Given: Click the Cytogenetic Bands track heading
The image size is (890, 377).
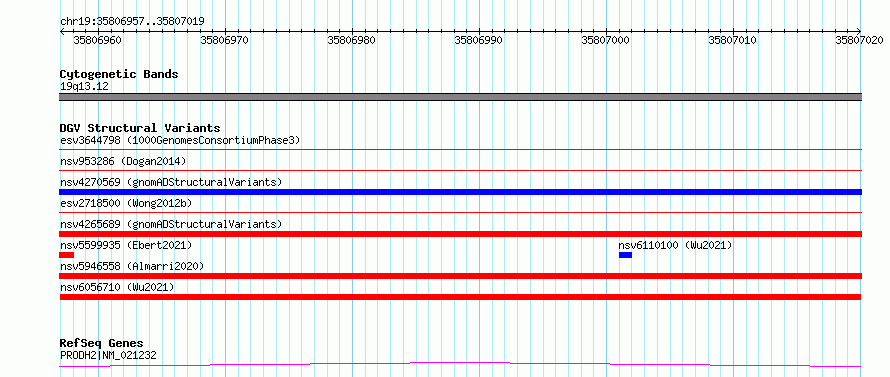Looking at the screenshot, I should click(x=119, y=74).
